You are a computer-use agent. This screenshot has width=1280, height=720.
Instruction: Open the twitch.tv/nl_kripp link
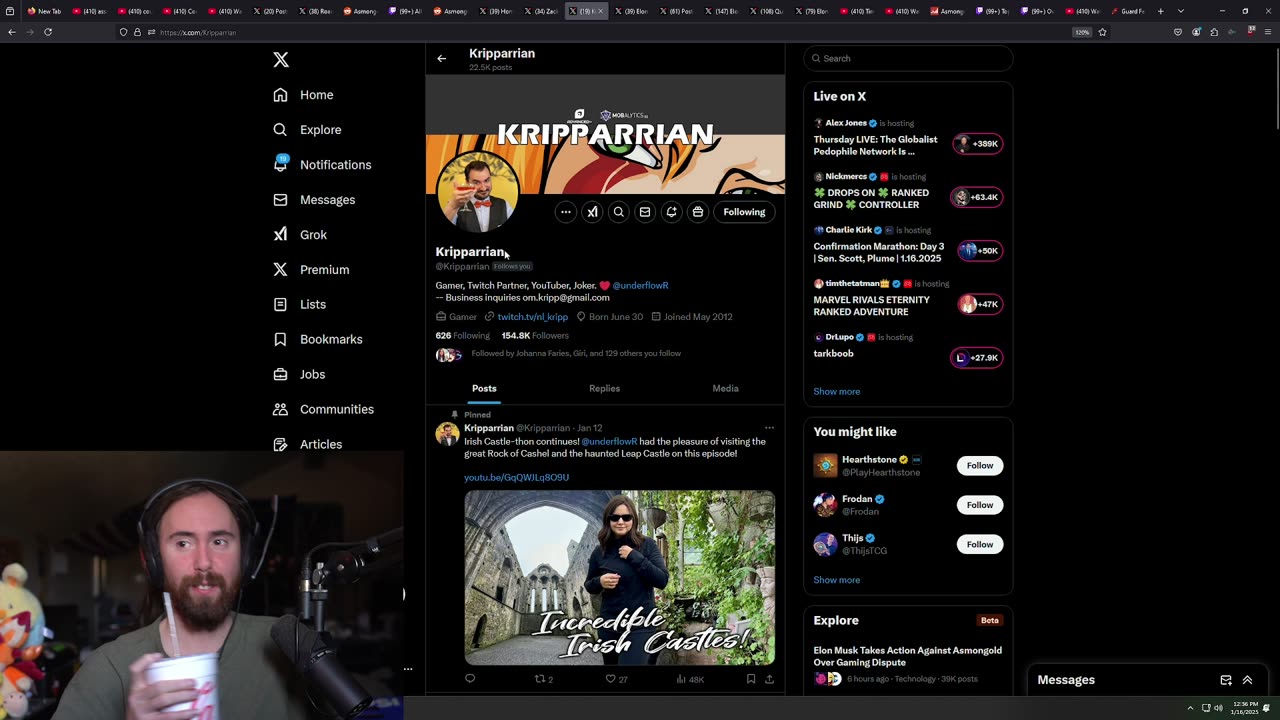coord(532,317)
